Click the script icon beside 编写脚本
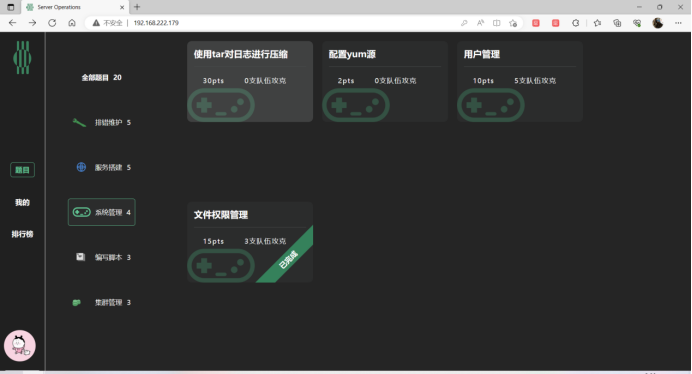The height and width of the screenshot is (374, 692). (x=80, y=257)
